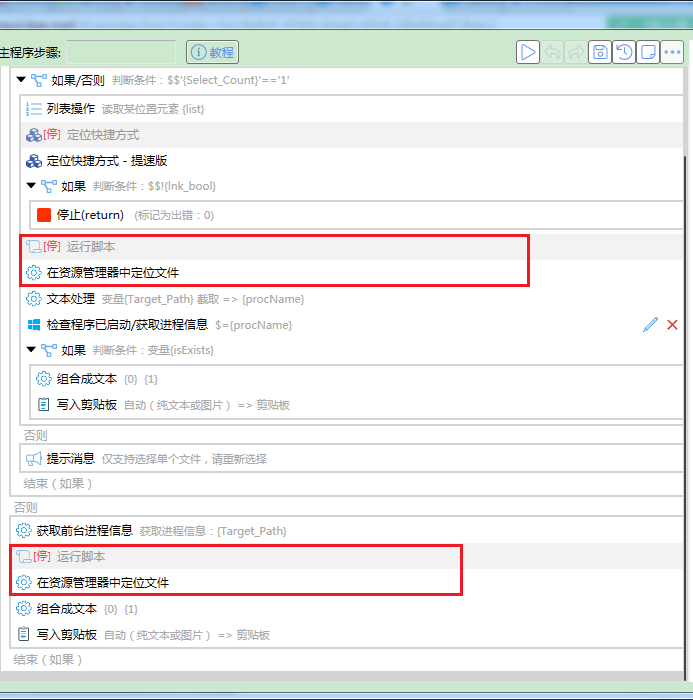Click the 变量{isExists} condition text

[x=180, y=350]
